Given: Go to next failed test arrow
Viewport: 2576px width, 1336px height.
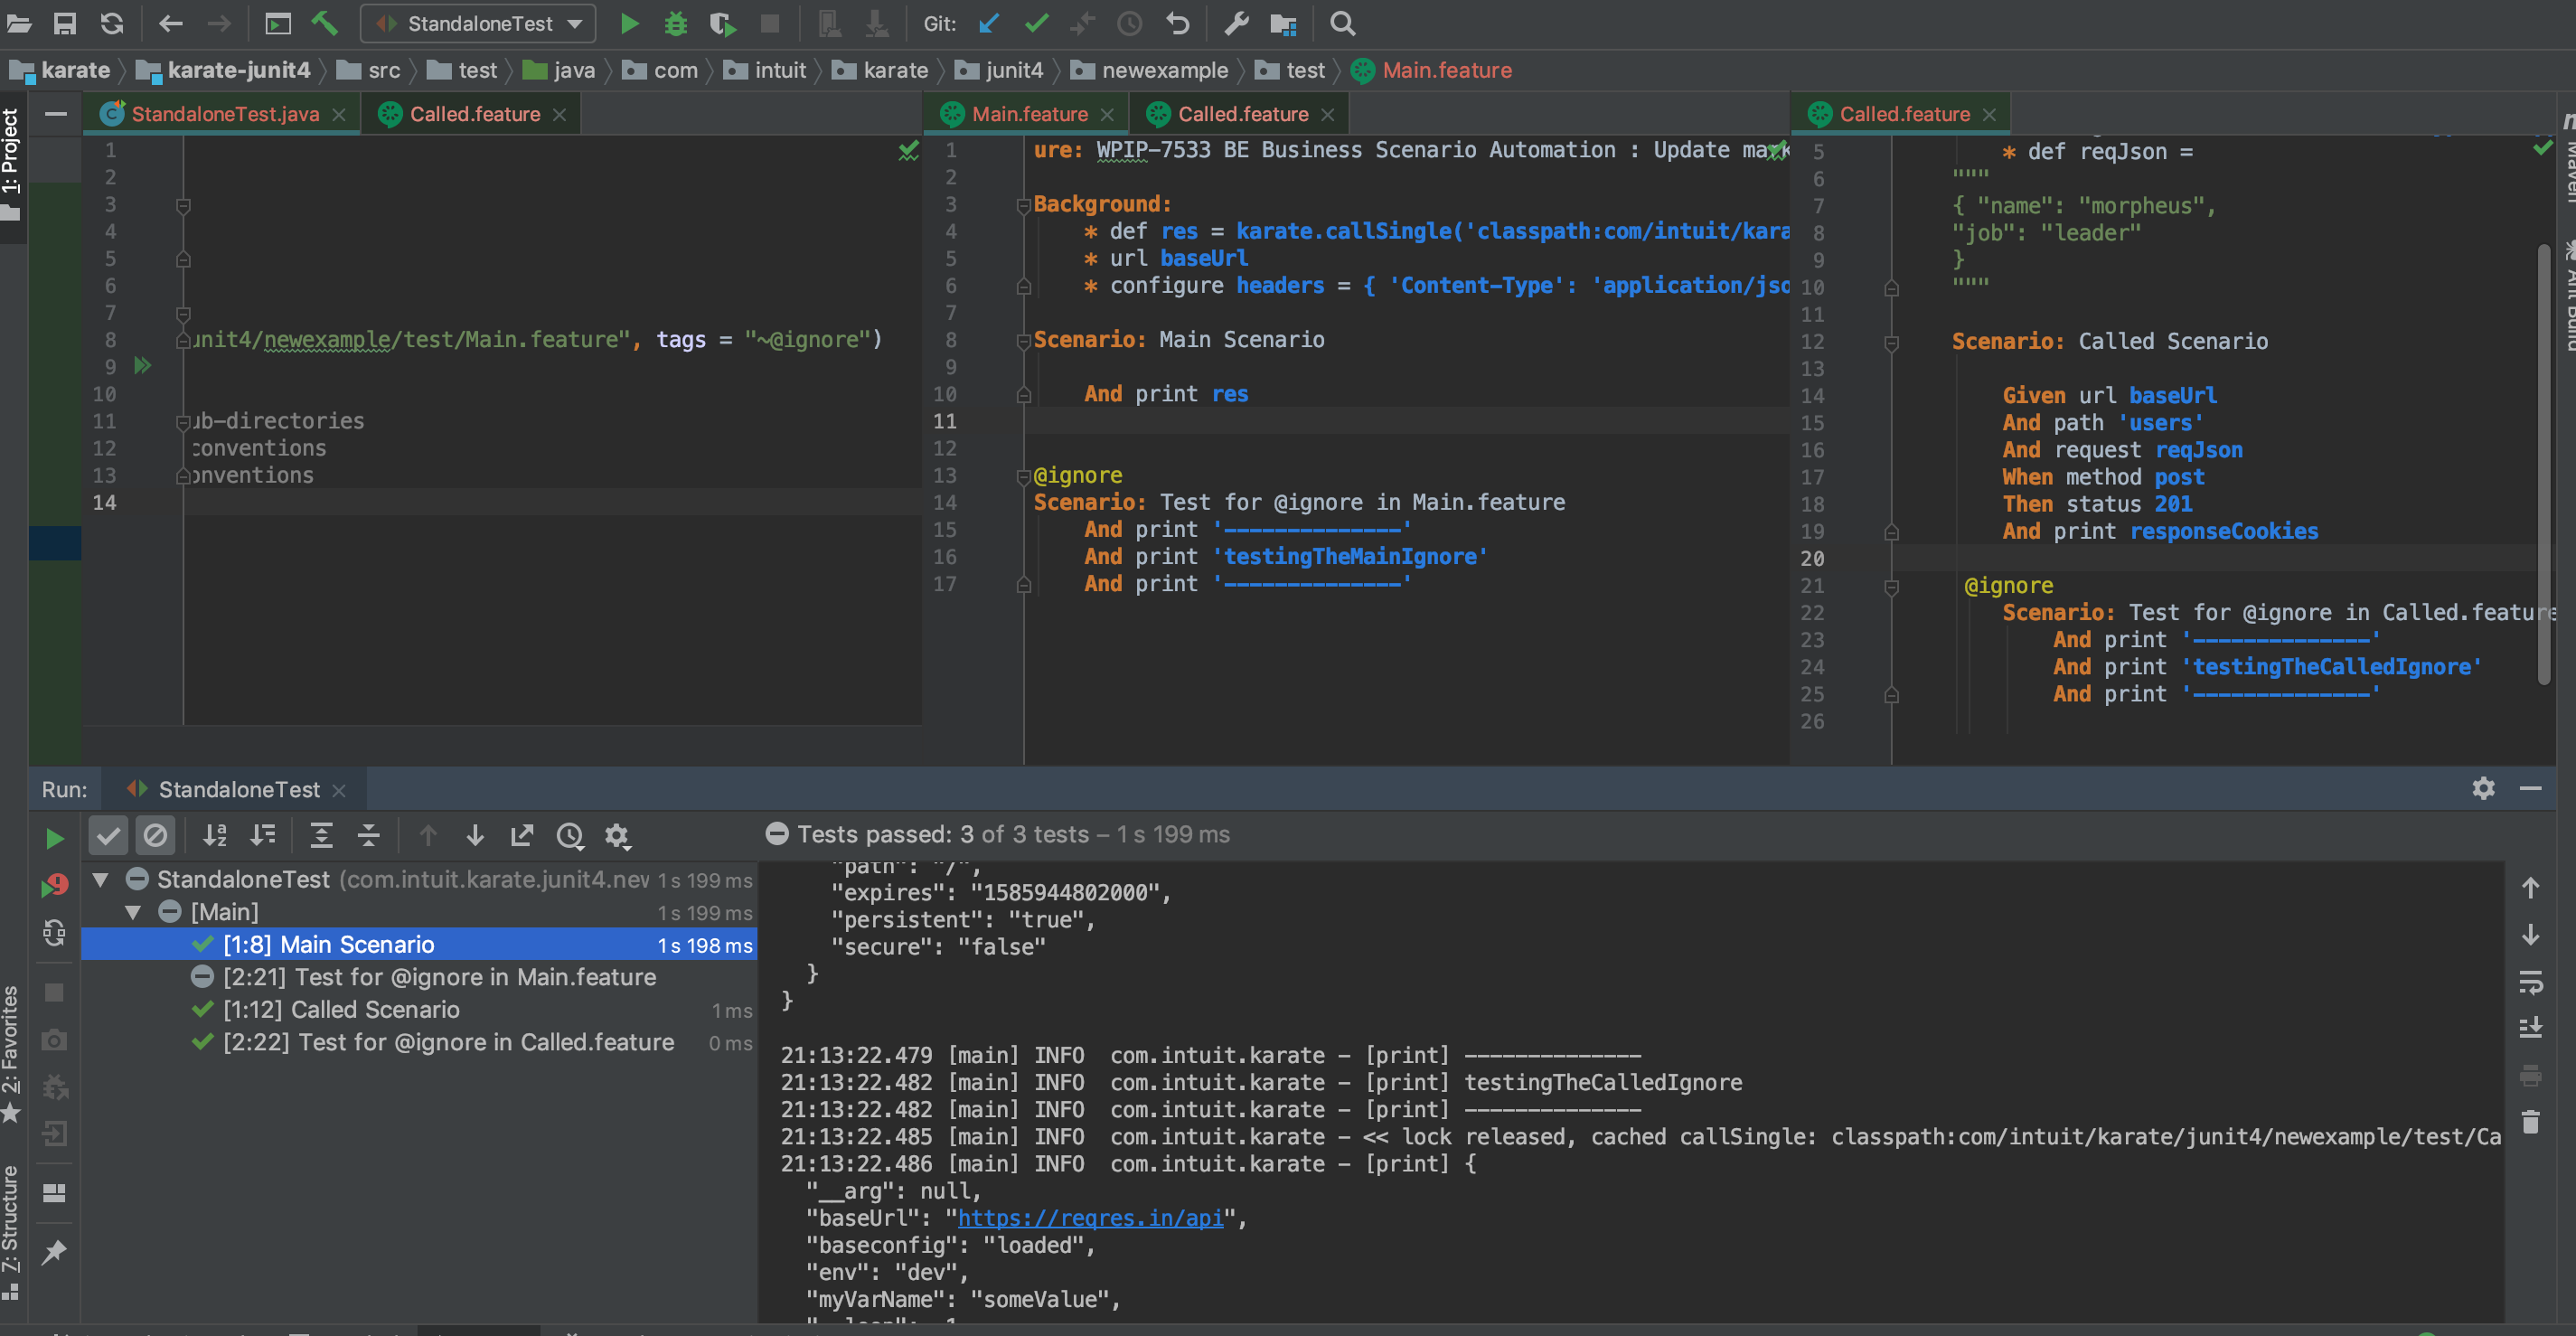Looking at the screenshot, I should tap(475, 835).
